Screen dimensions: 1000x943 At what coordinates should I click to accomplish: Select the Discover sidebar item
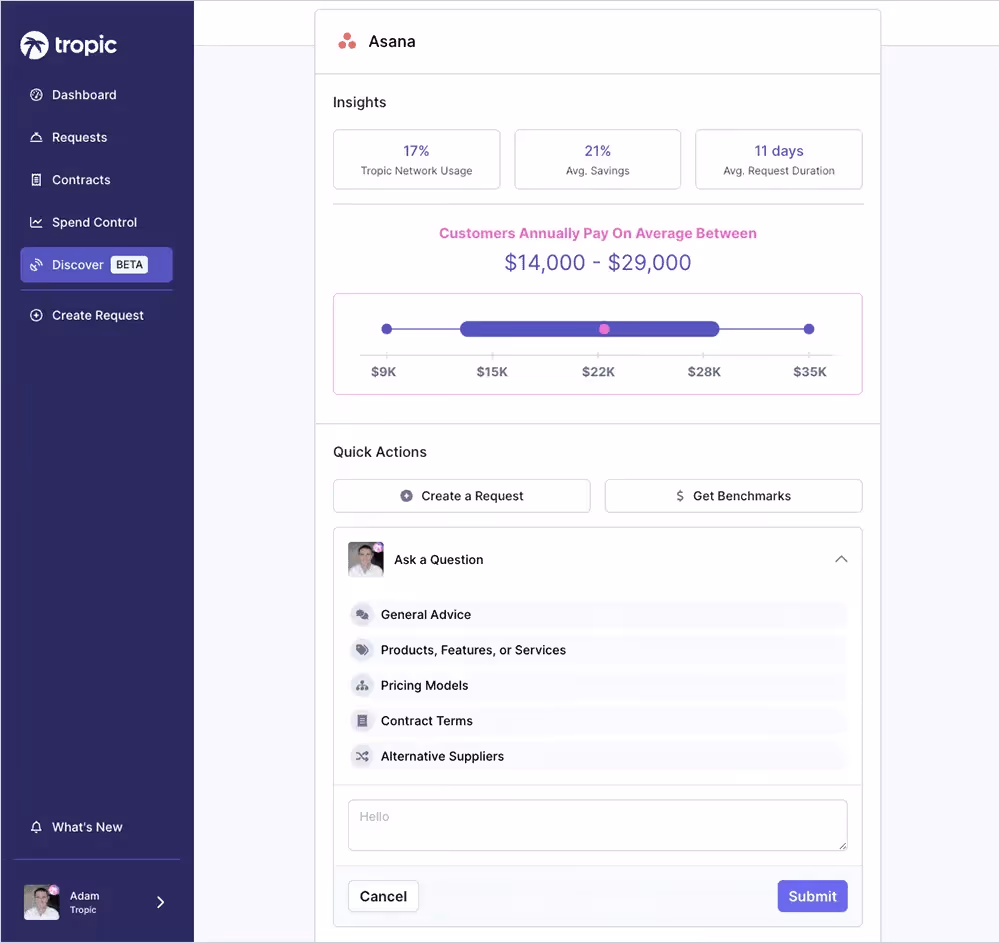pos(96,265)
